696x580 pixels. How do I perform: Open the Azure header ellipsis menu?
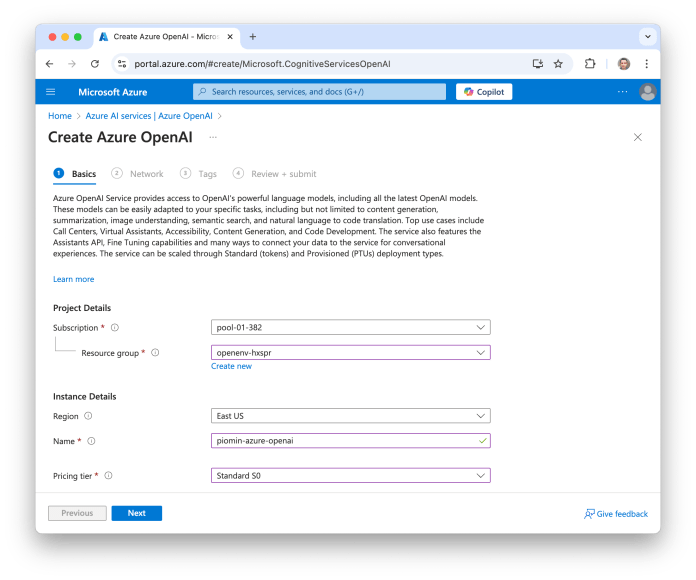622,92
